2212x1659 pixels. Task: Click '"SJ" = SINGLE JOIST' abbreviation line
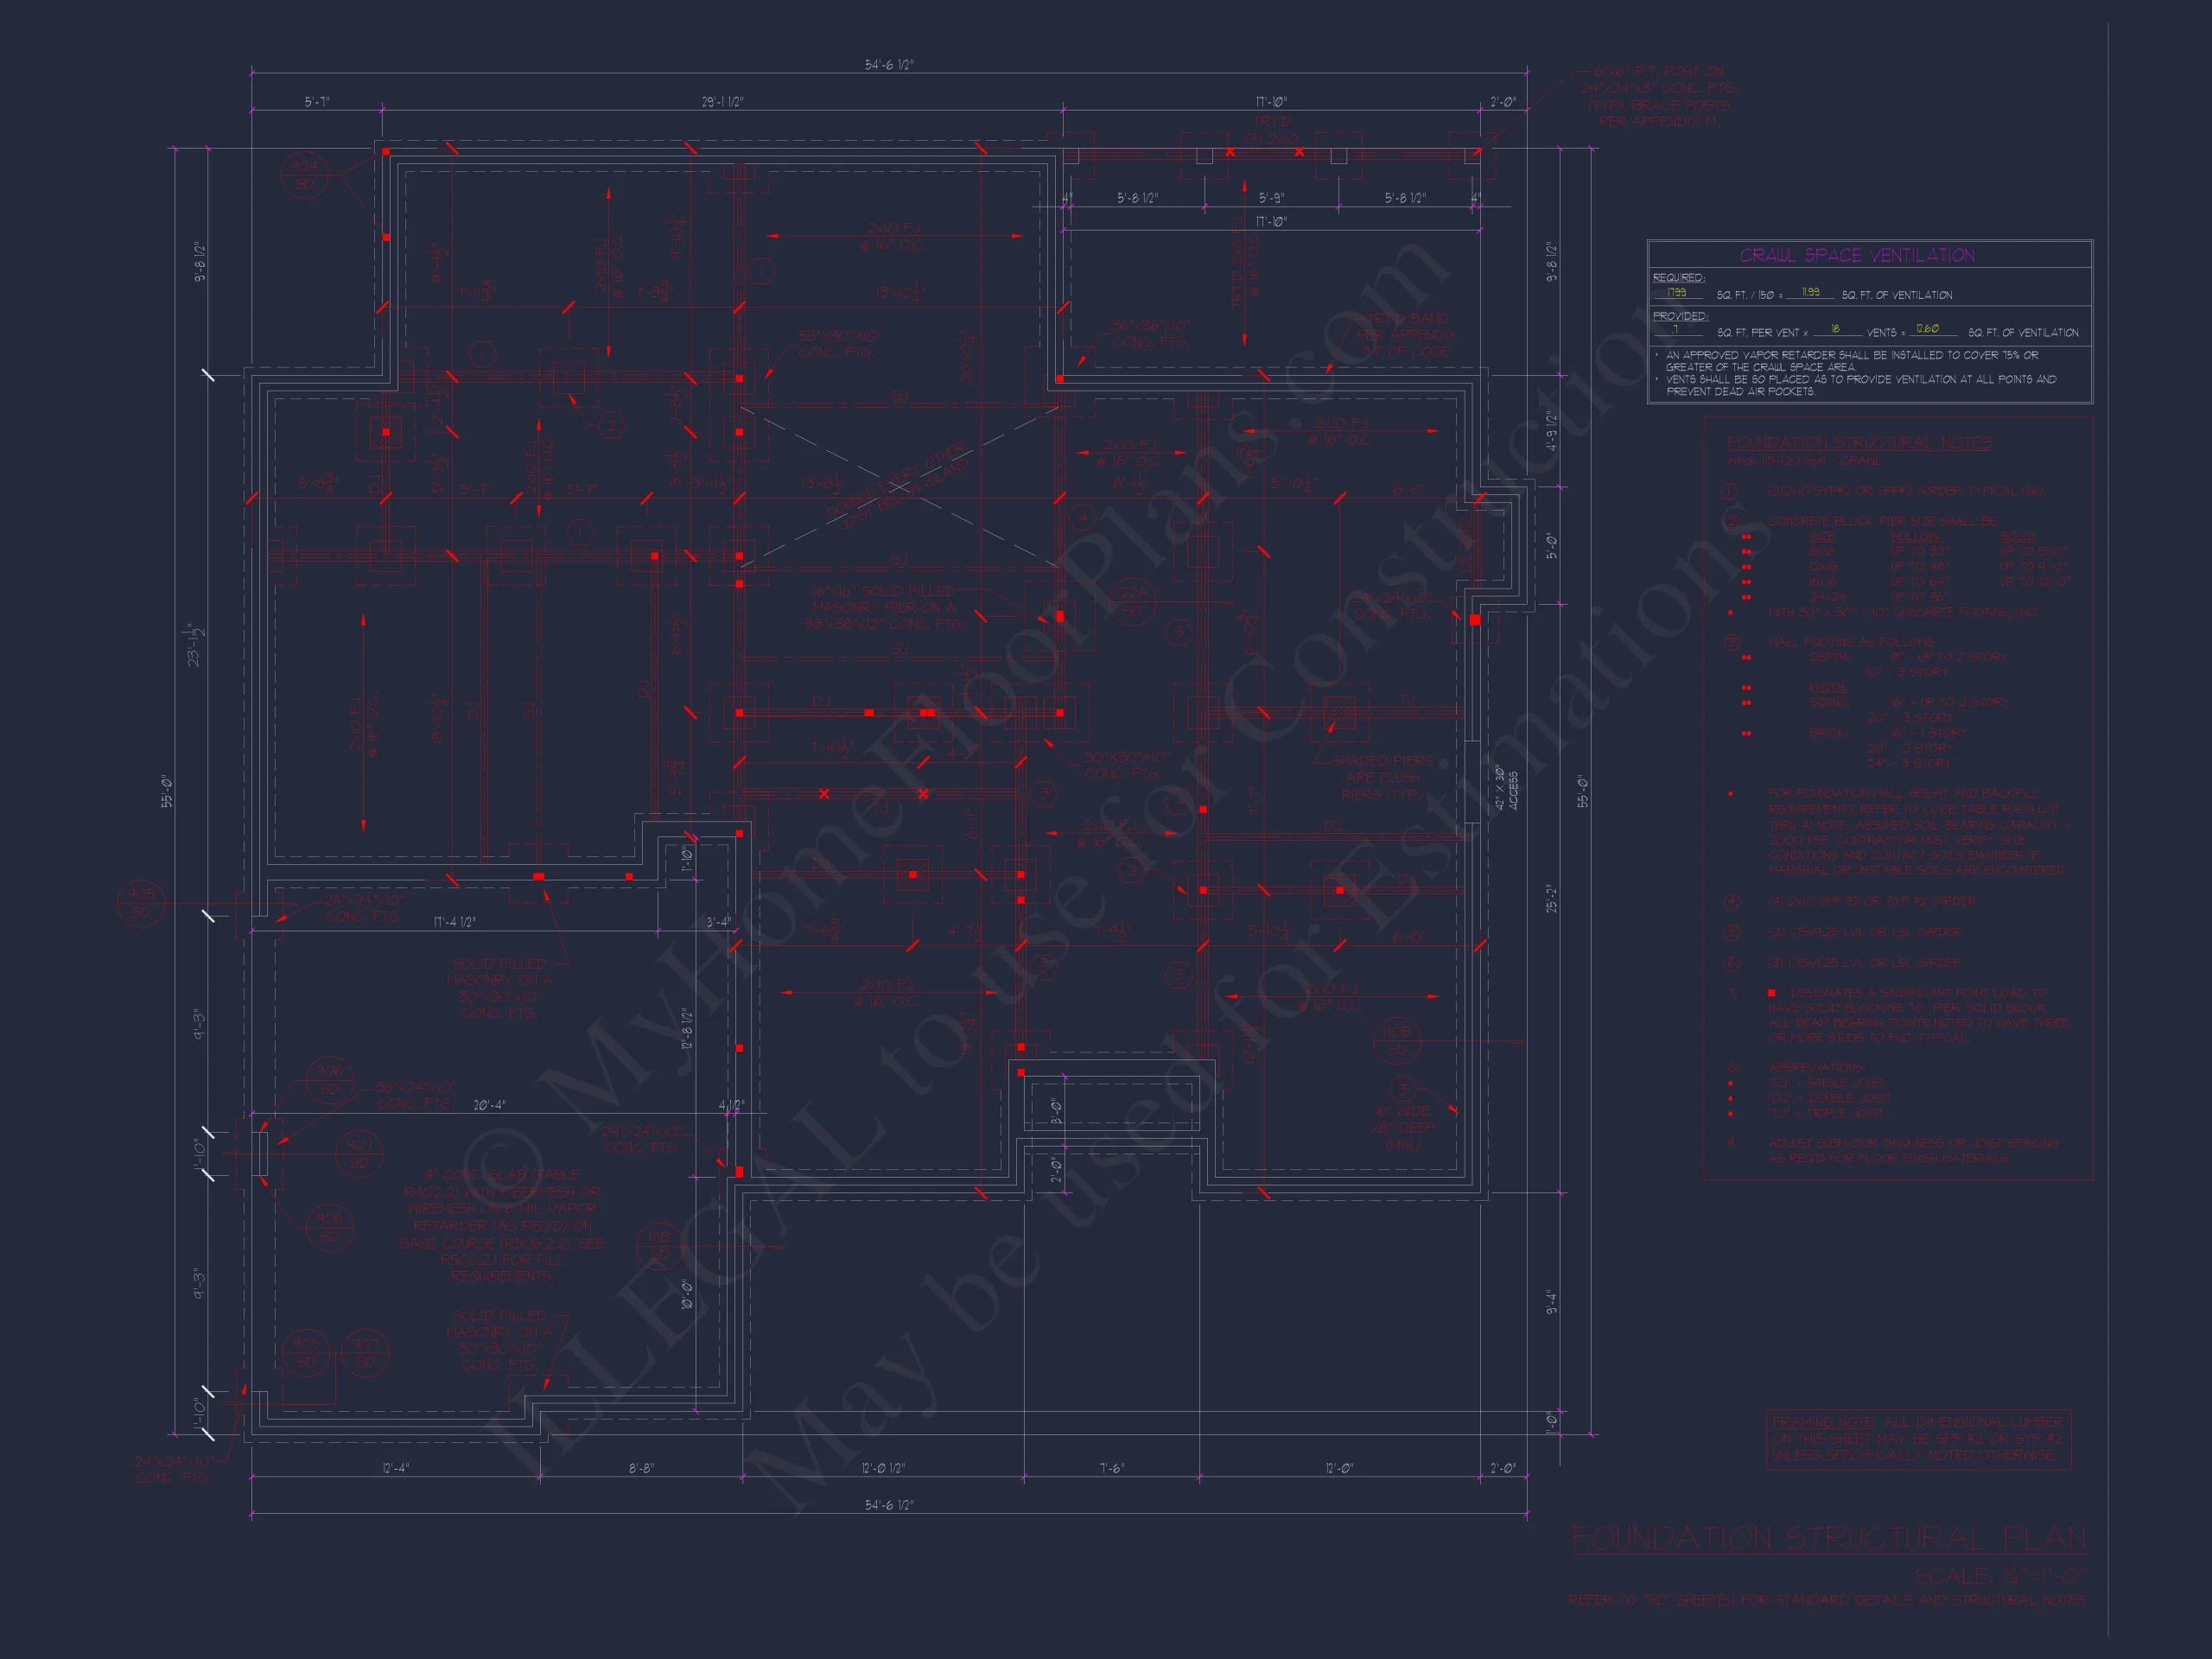1826,1083
